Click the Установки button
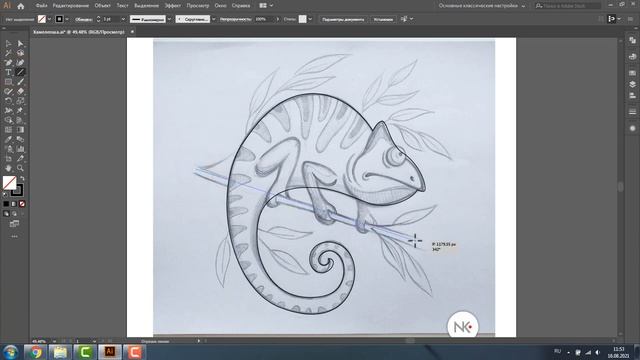640x360 pixels. (x=383, y=19)
